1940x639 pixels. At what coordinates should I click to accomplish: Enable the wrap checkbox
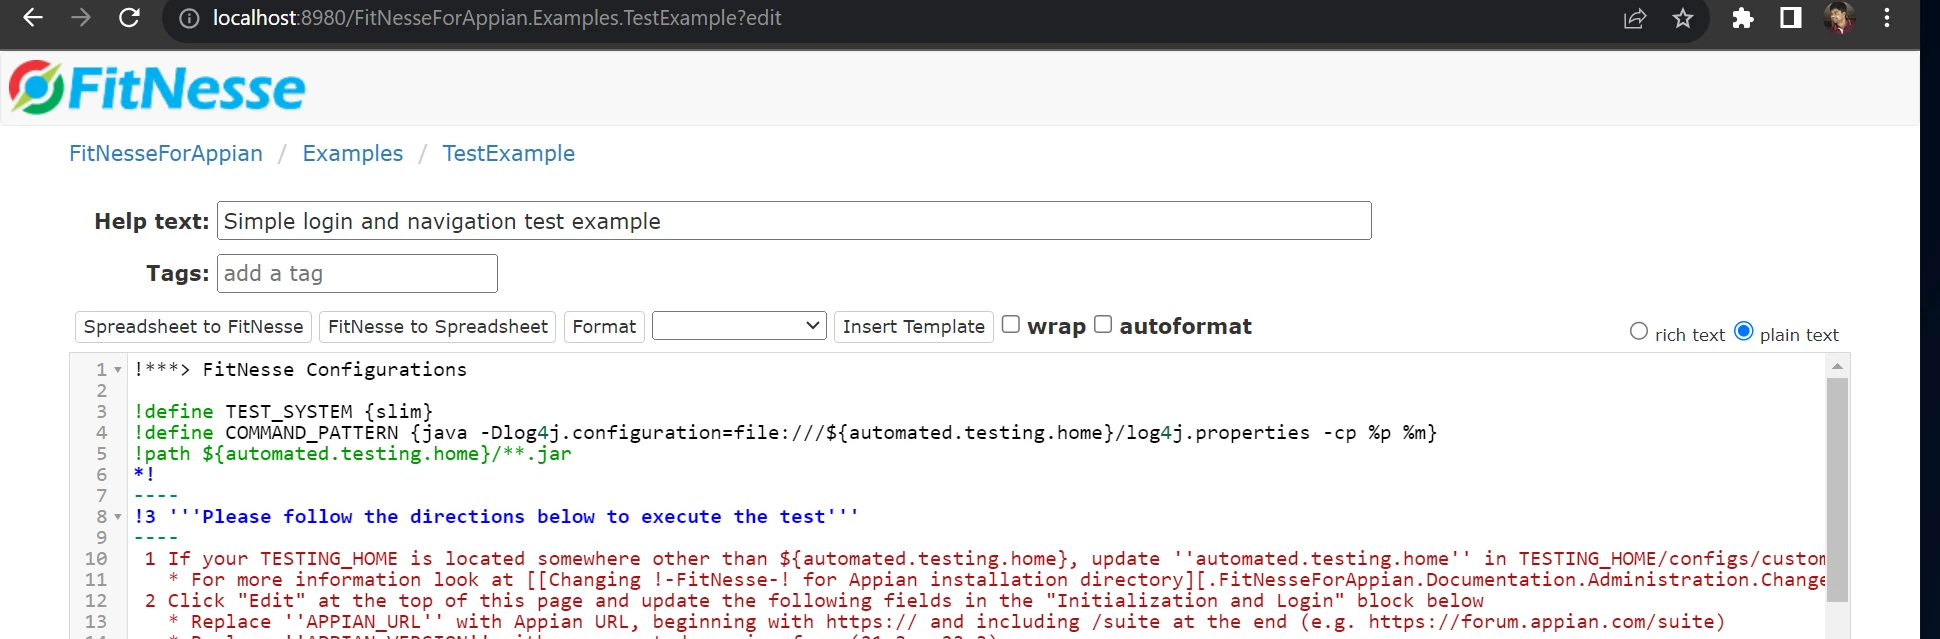click(x=1011, y=324)
